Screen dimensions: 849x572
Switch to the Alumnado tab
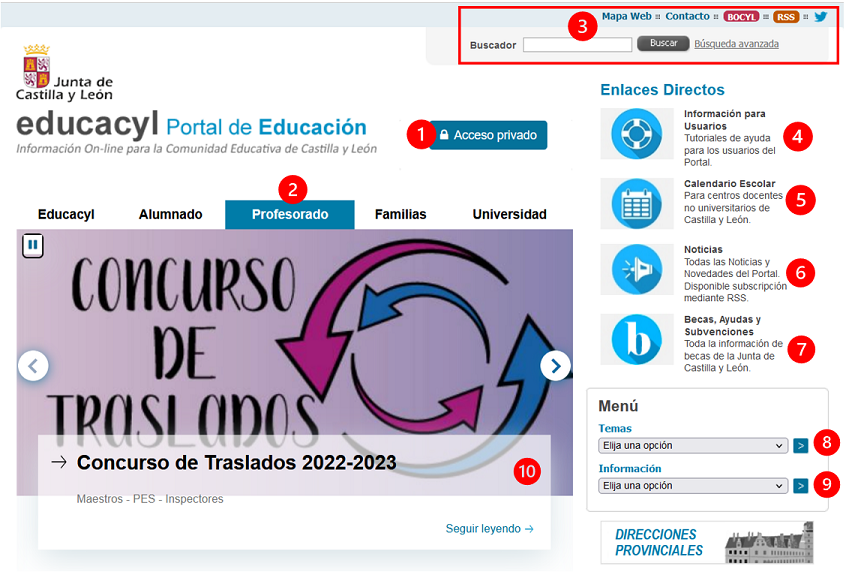[171, 214]
